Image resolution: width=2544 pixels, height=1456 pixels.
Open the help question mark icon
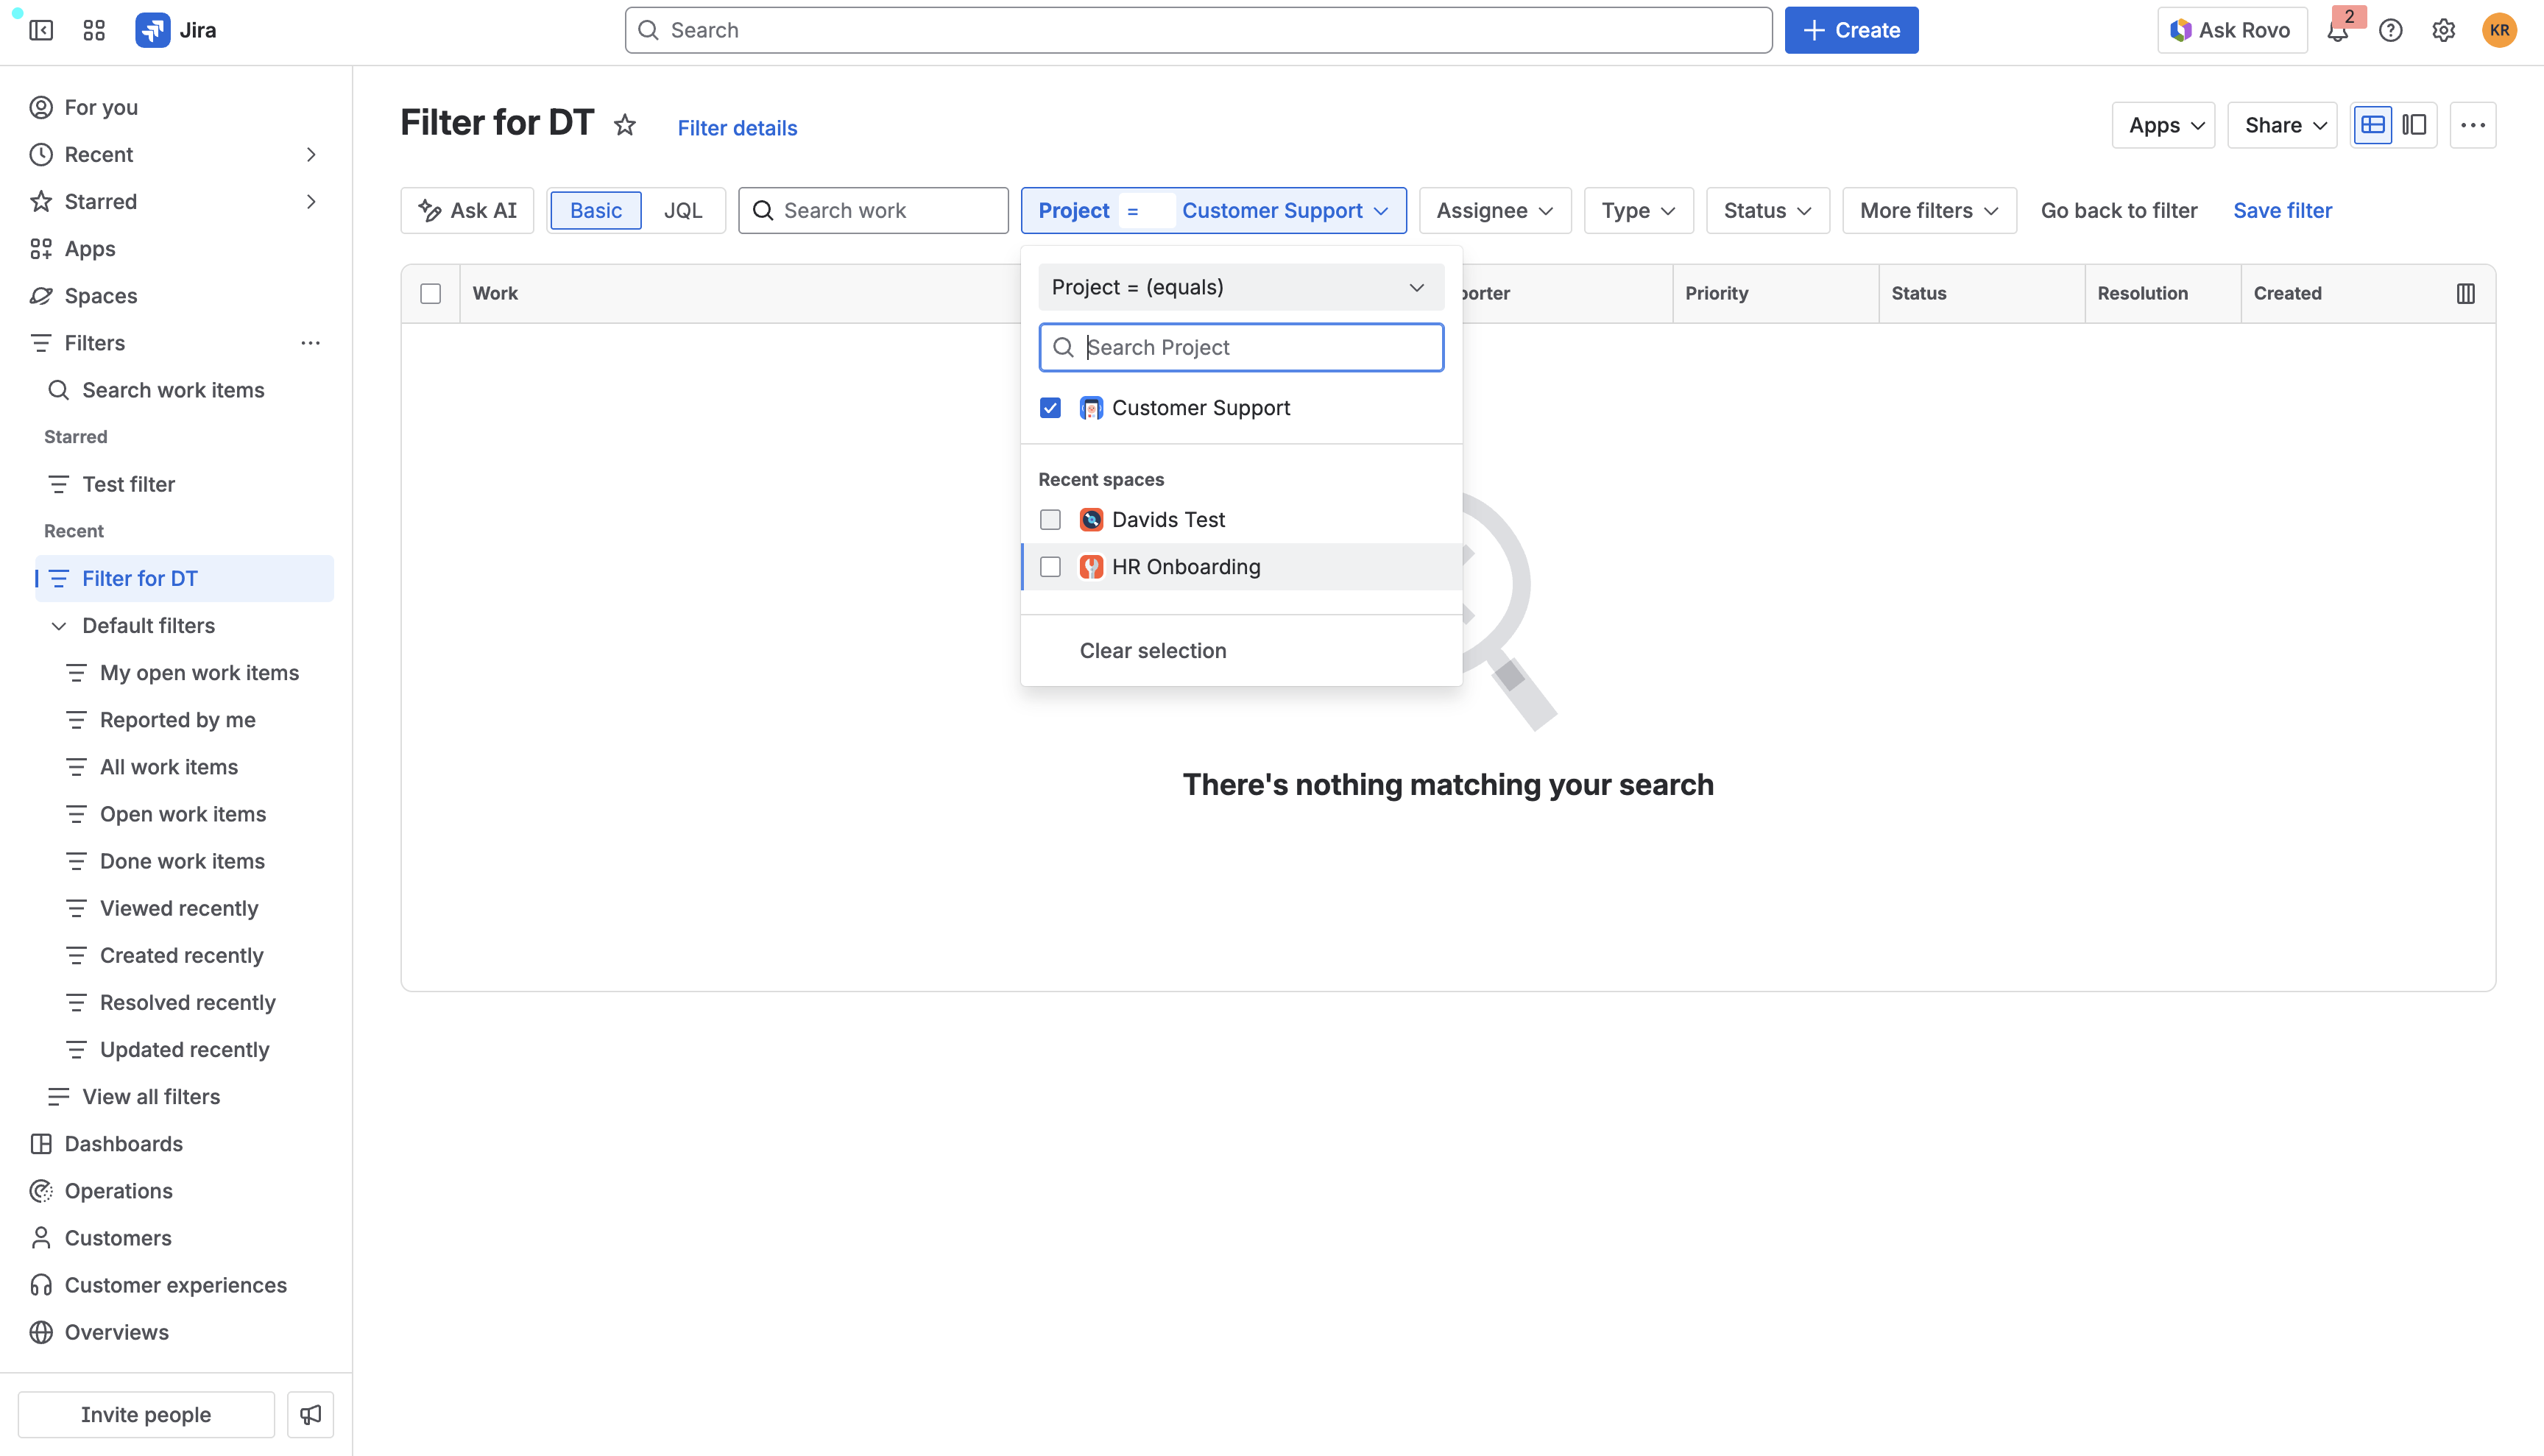pyautogui.click(x=2391, y=30)
